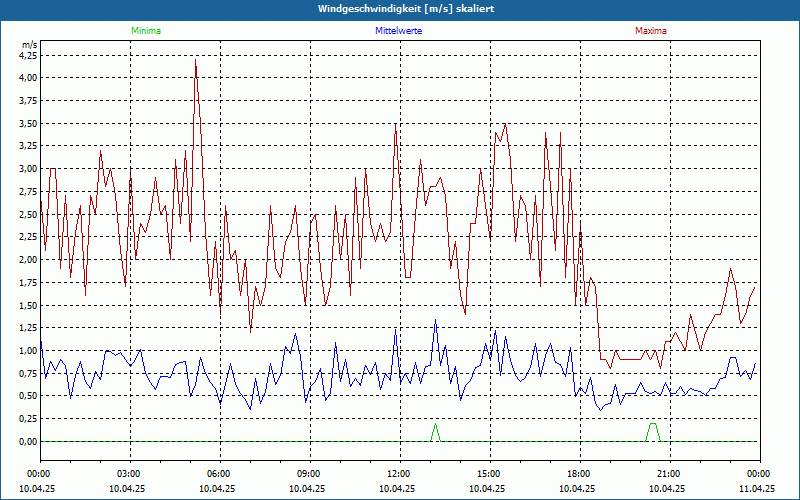The width and height of the screenshot is (800, 500).
Task: Click the 3,25 y-axis value
Action: [28, 146]
